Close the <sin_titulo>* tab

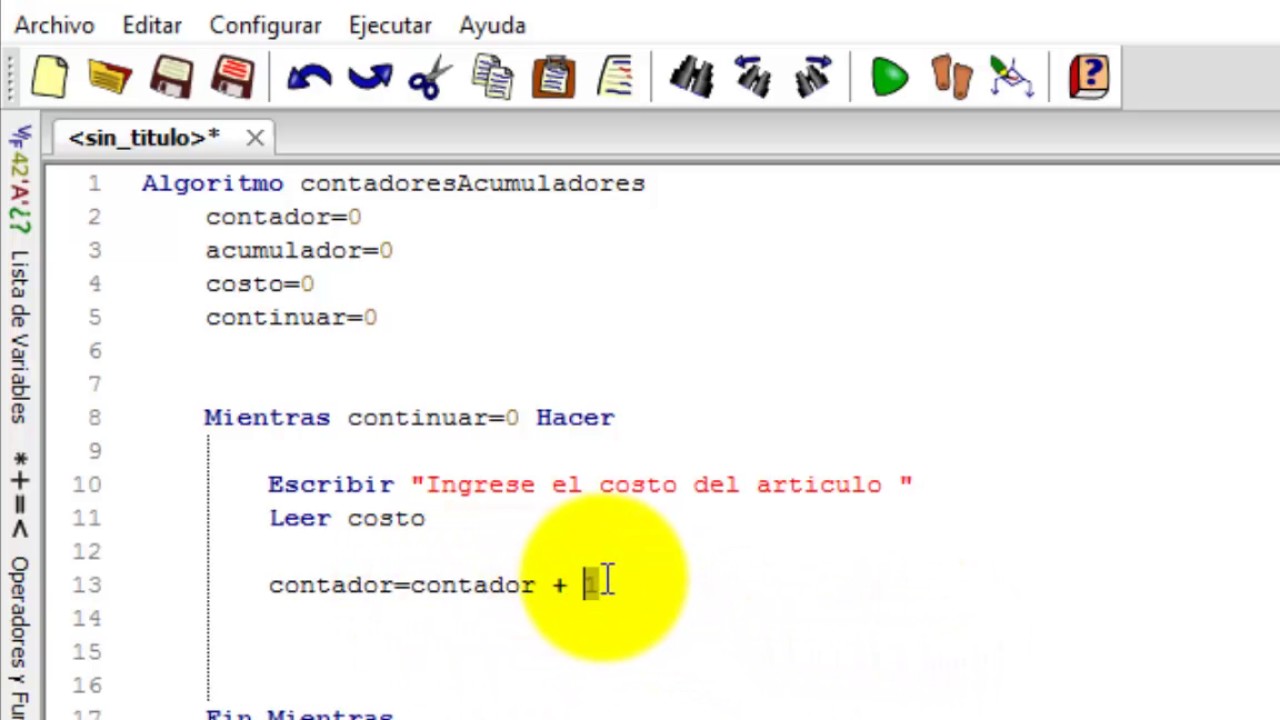pos(255,138)
